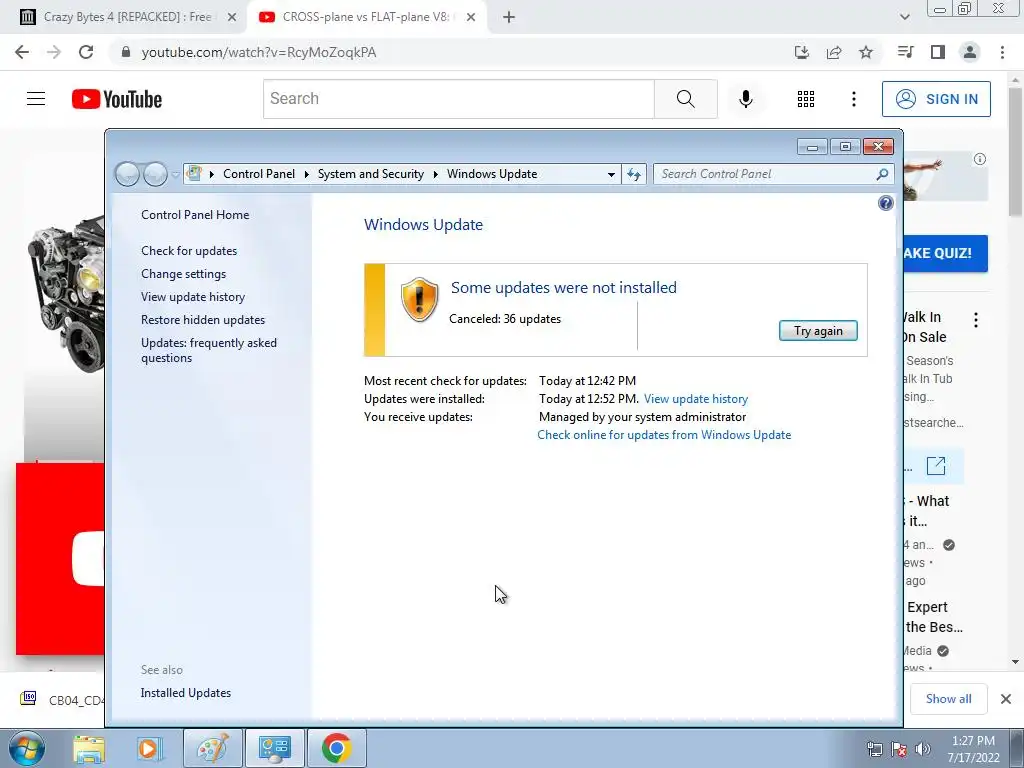Screen dimensions: 1024x768
Task: Open Chrome media control icon
Action: click(905, 52)
